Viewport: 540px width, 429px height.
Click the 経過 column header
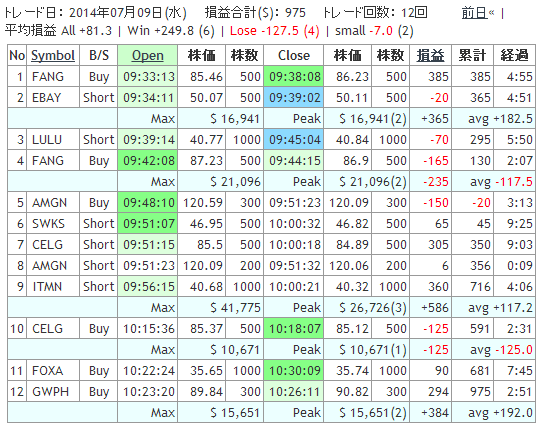click(x=514, y=55)
